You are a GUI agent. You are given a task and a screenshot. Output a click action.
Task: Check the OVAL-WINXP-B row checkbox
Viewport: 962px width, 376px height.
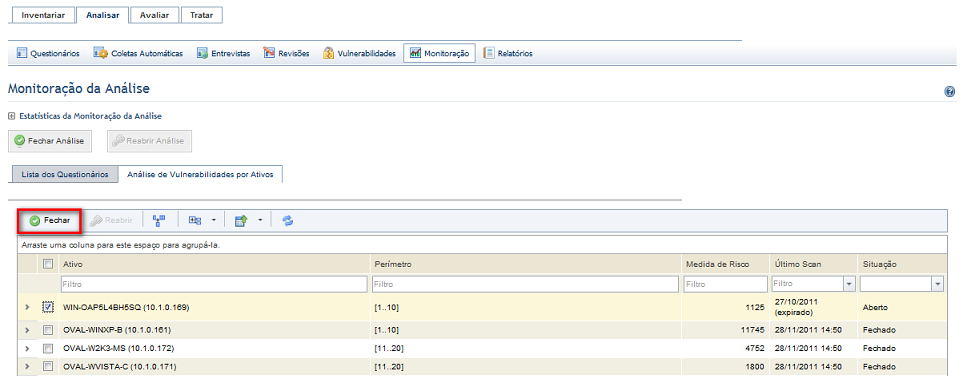pos(48,330)
